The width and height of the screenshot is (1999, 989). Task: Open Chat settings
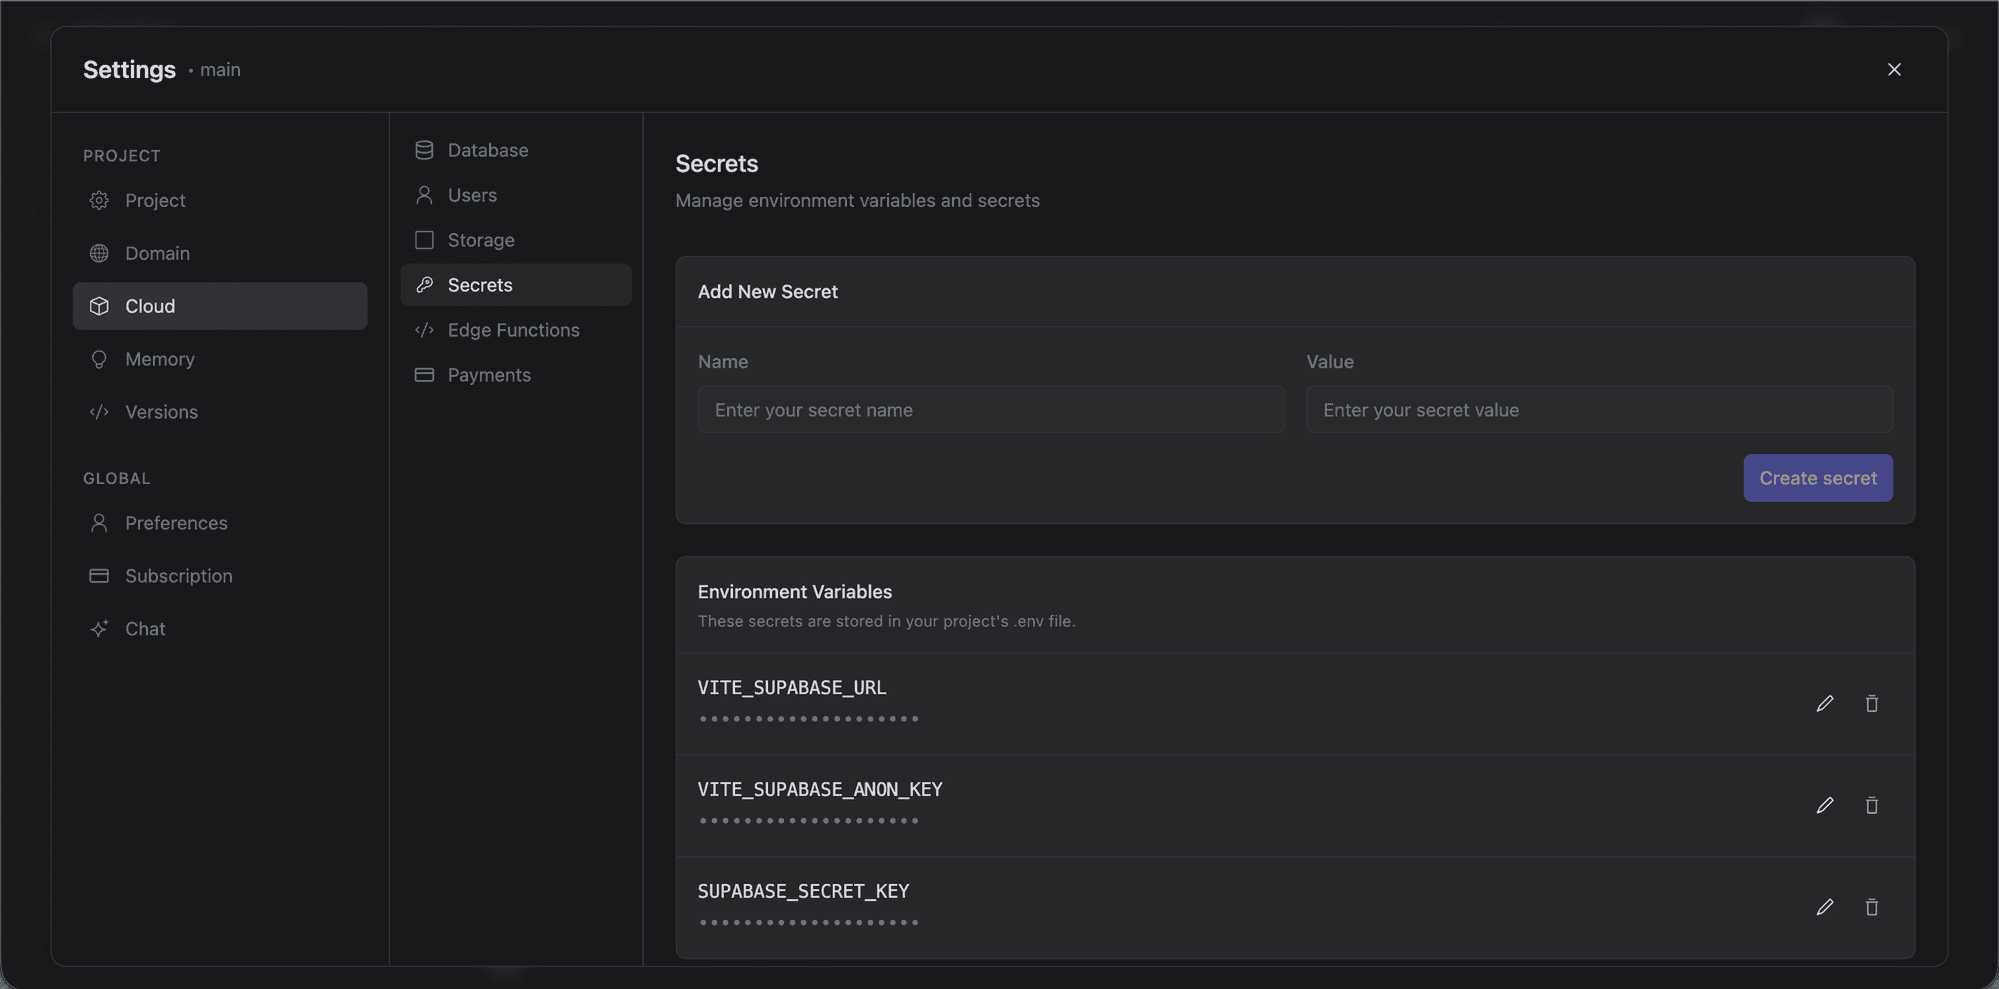pos(220,629)
